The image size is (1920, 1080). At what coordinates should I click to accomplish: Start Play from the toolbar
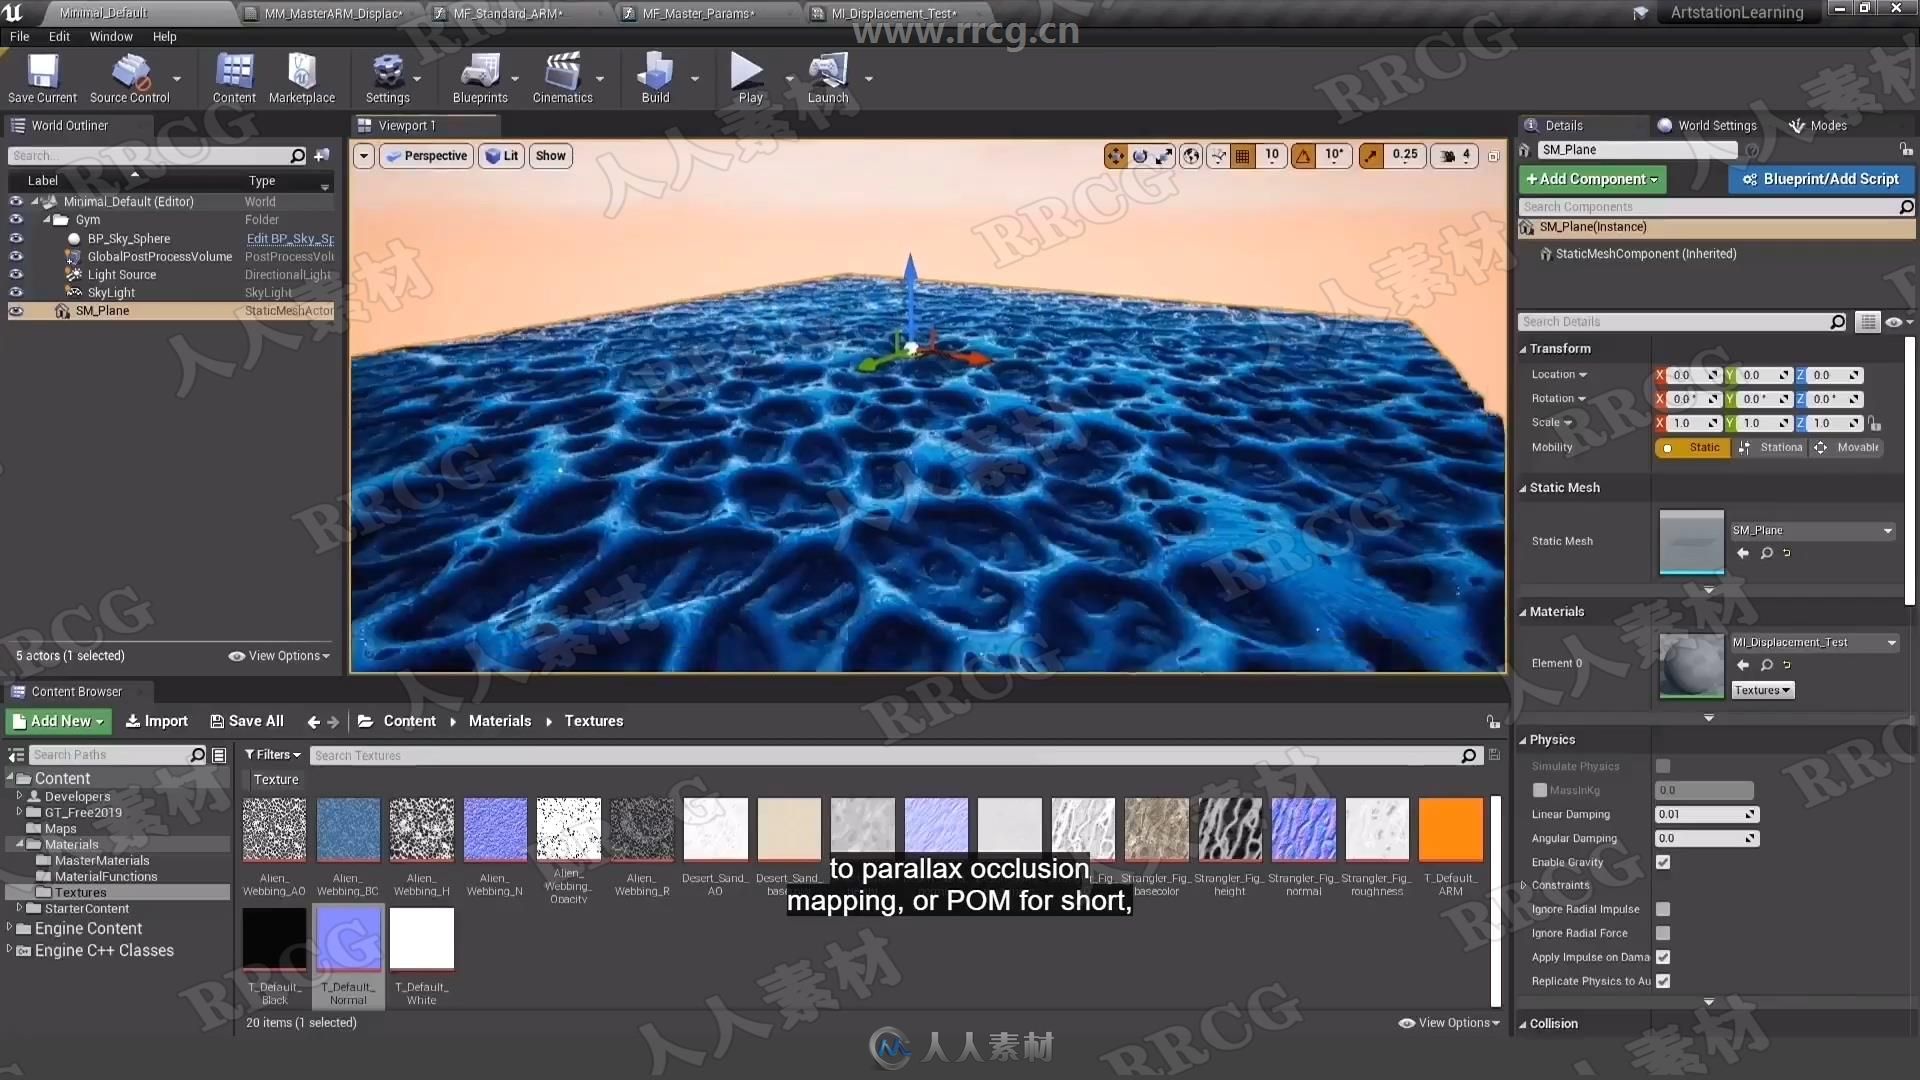pos(750,78)
